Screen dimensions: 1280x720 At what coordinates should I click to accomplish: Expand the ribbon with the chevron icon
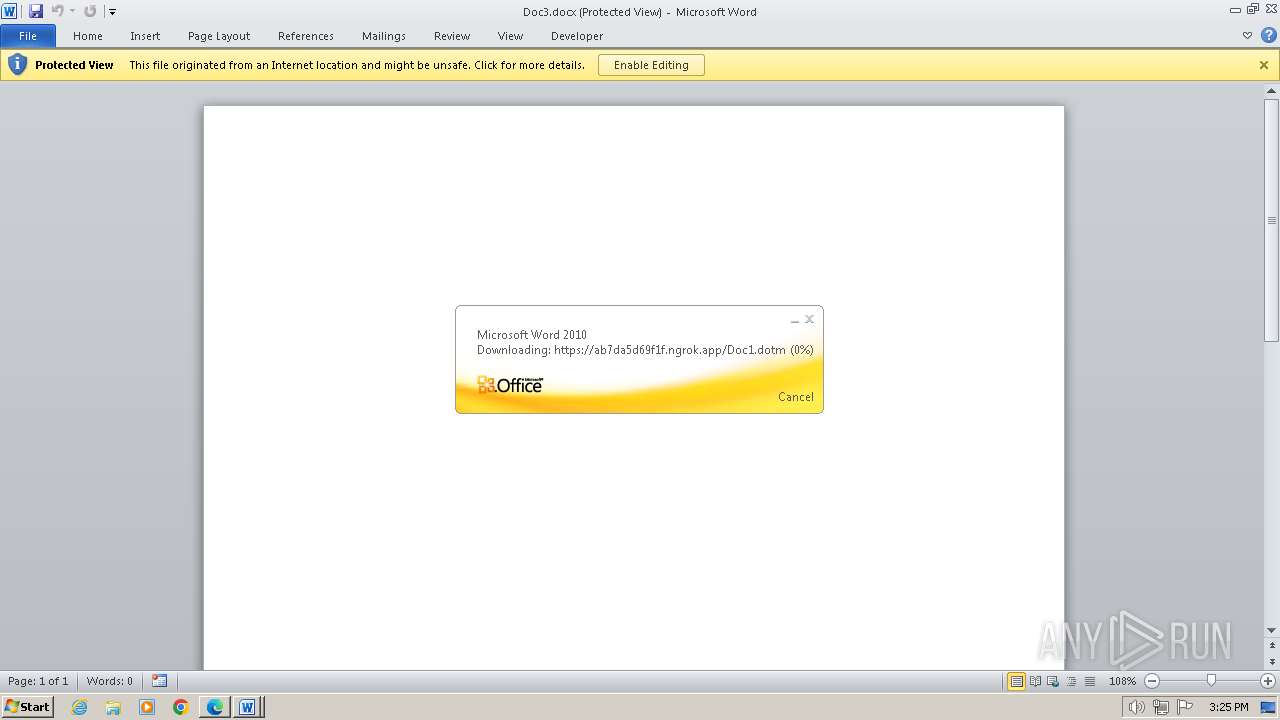[x=1247, y=35]
